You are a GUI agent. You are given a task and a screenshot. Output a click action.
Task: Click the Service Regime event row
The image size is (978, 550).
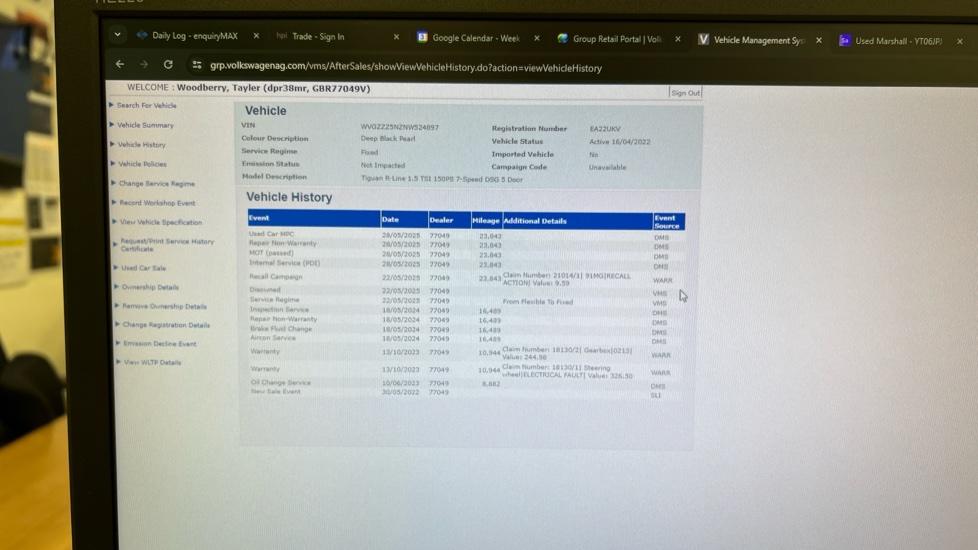pyautogui.click(x=466, y=301)
